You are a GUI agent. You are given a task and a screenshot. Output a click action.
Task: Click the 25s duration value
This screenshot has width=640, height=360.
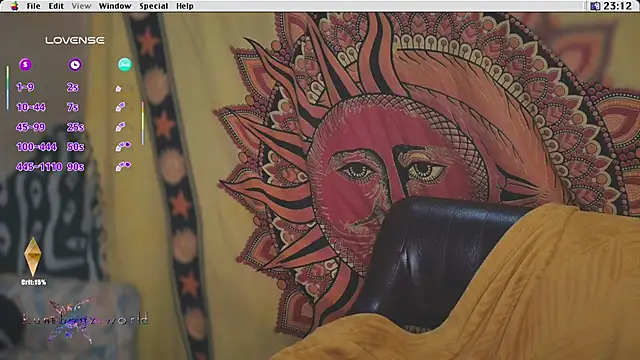(x=76, y=127)
